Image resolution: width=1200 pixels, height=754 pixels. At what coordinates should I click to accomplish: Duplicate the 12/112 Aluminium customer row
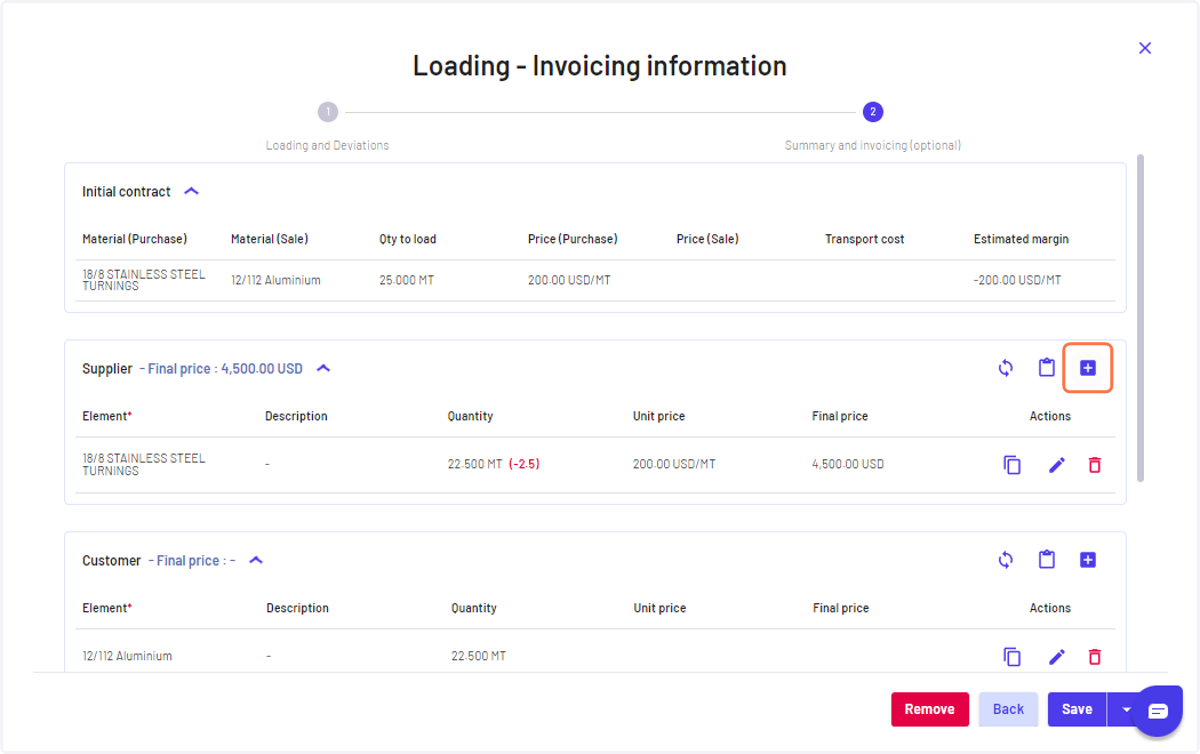tap(1012, 657)
